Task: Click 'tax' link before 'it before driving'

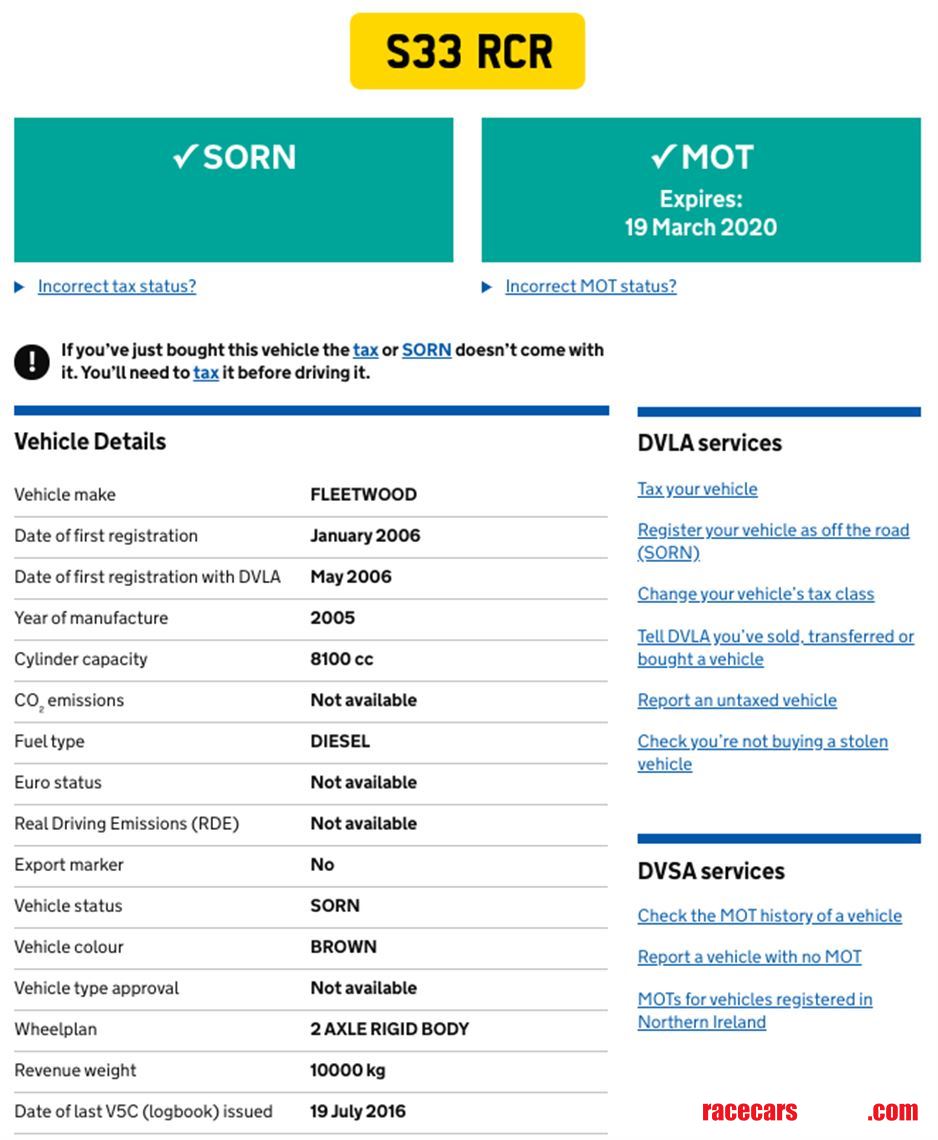Action: (206, 373)
